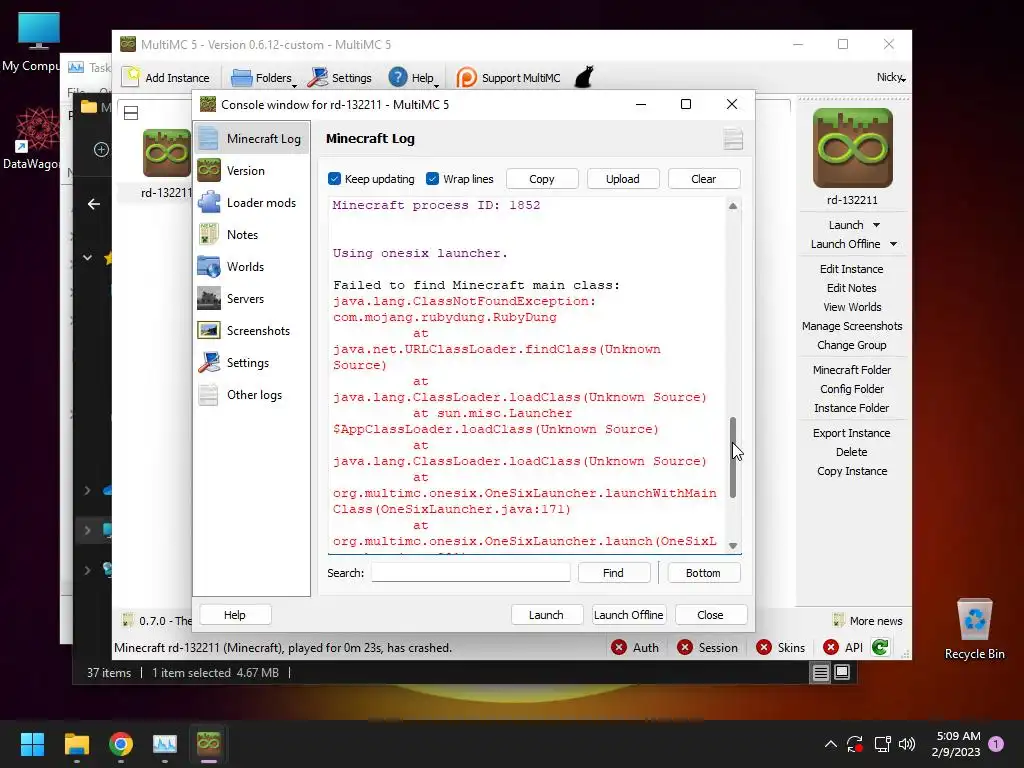Click the Auth status icon
This screenshot has width=1024, height=768.
coord(618,647)
